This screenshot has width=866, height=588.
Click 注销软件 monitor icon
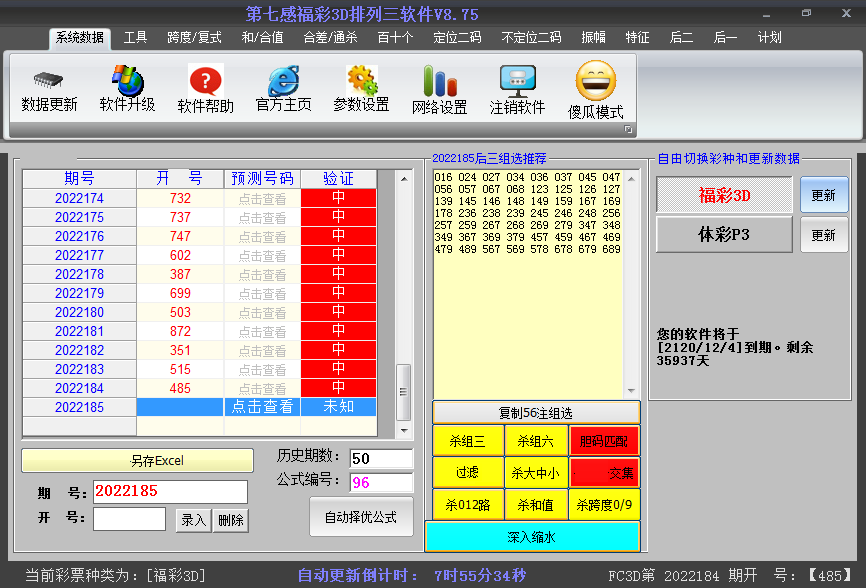click(518, 81)
